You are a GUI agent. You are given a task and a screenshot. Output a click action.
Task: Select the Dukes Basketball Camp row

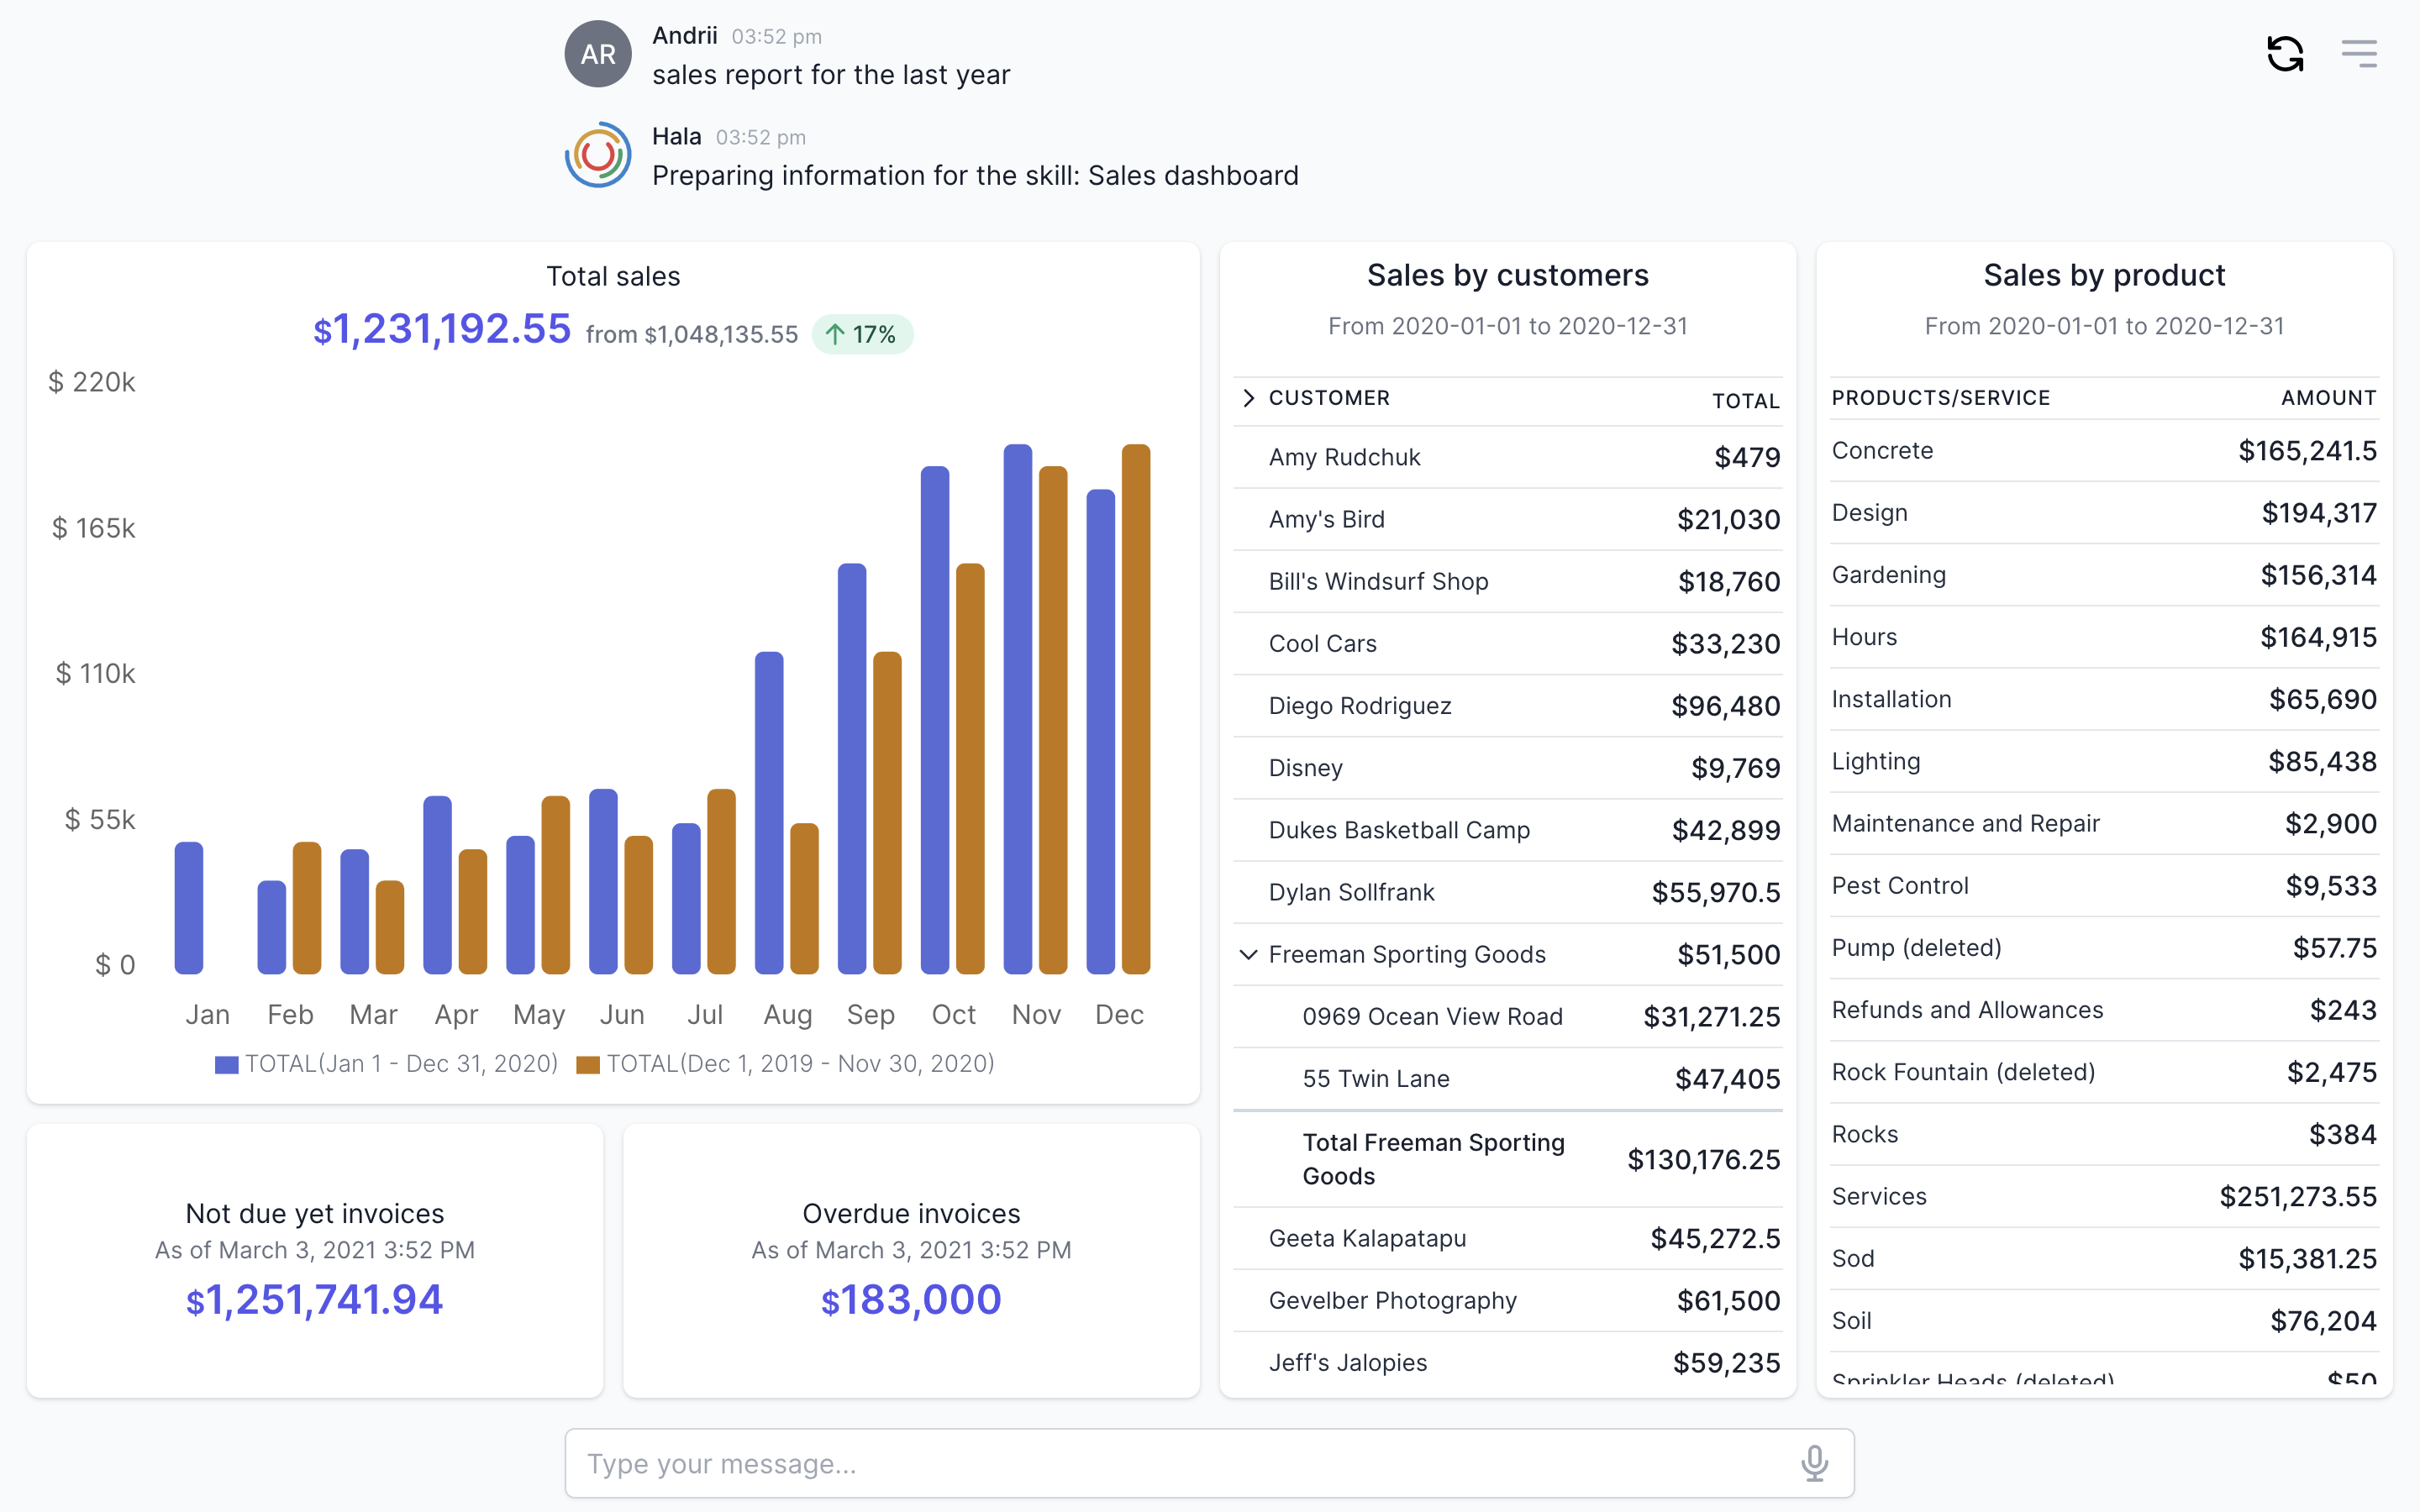[x=1508, y=830]
